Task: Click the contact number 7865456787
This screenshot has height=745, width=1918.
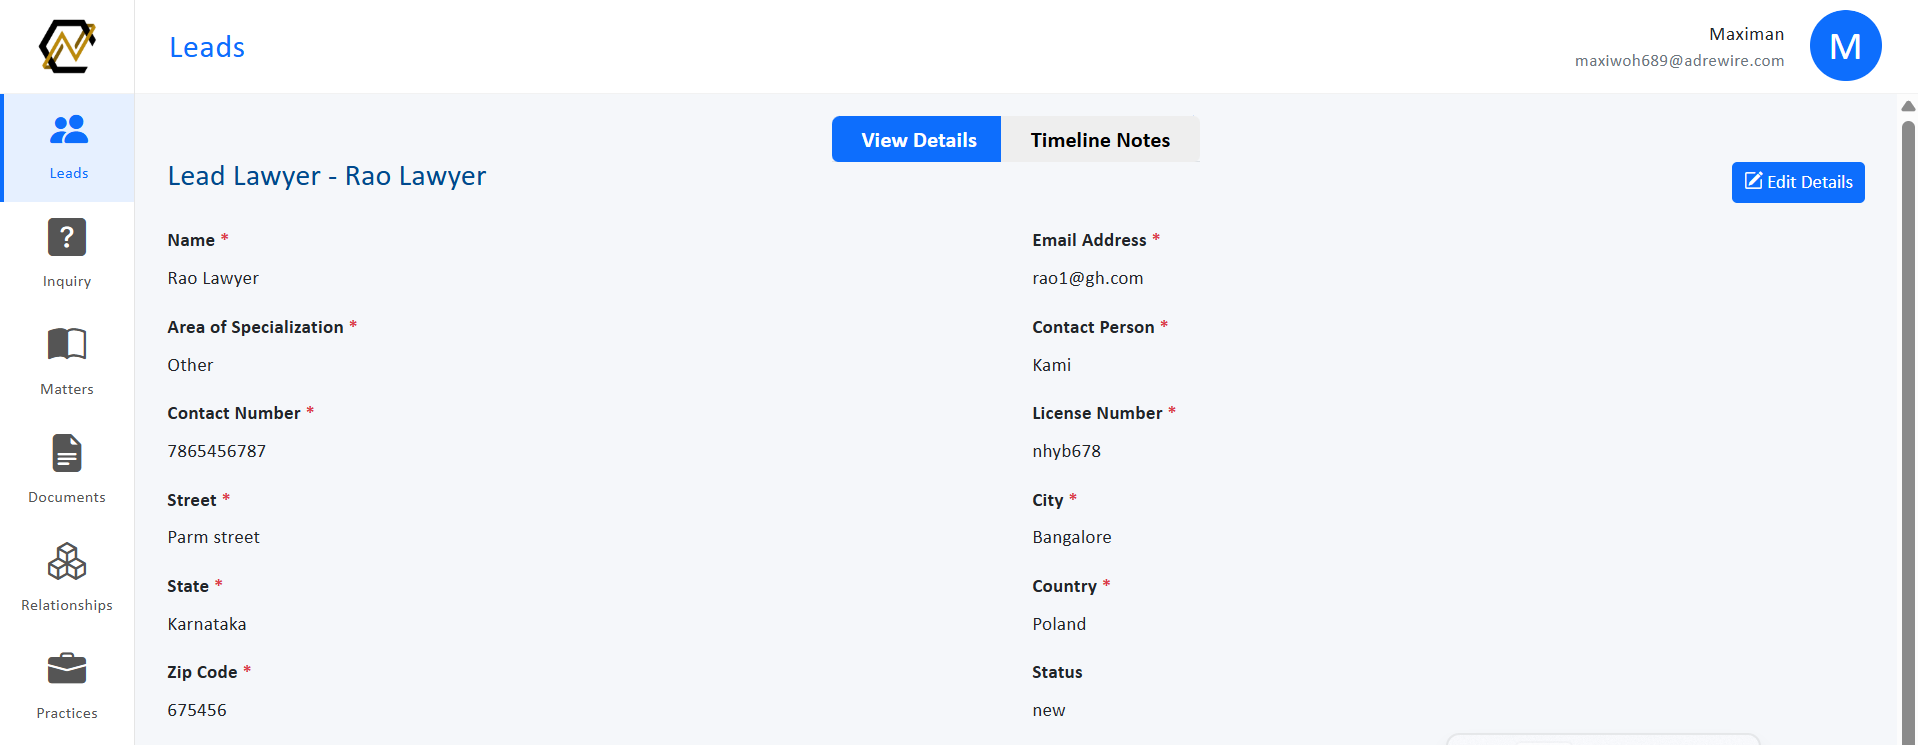Action: pyautogui.click(x=217, y=451)
